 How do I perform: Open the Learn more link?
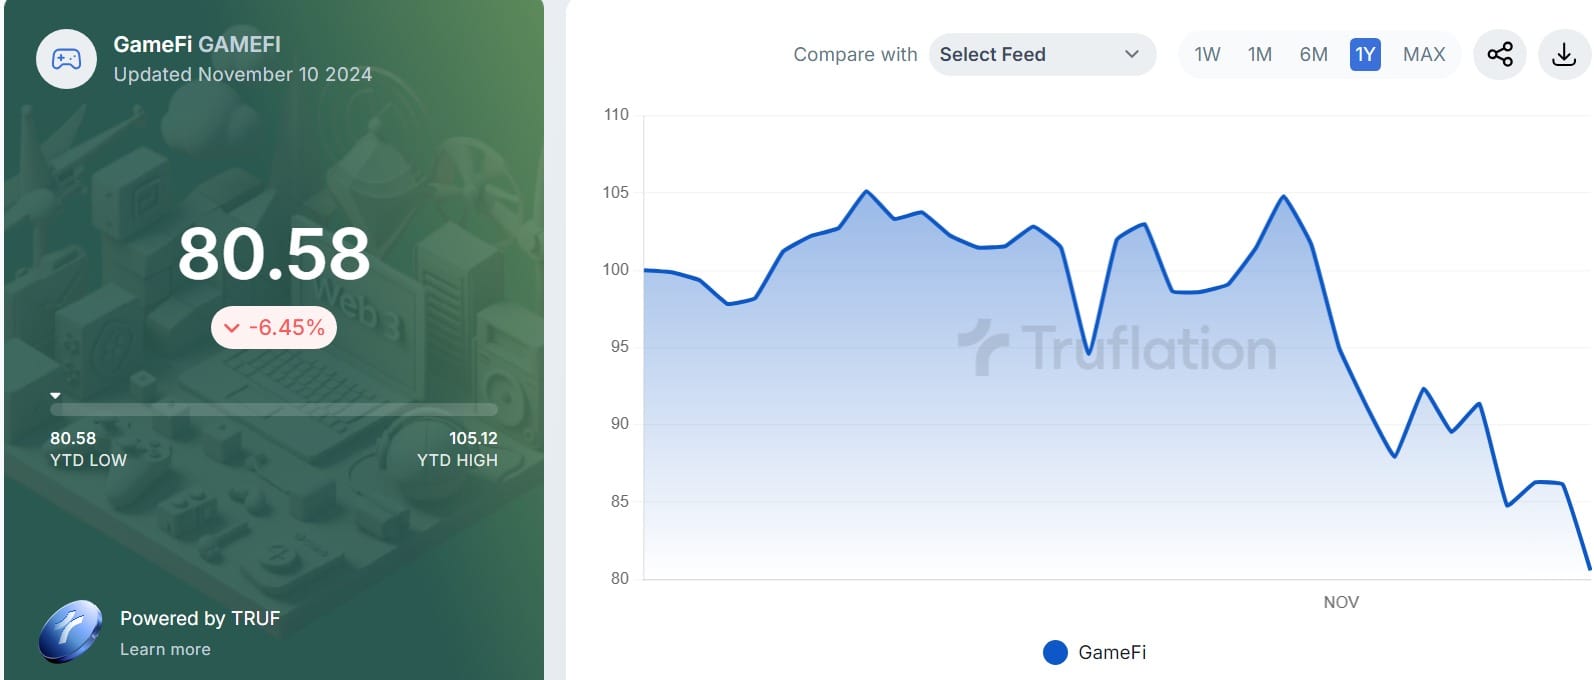click(165, 649)
